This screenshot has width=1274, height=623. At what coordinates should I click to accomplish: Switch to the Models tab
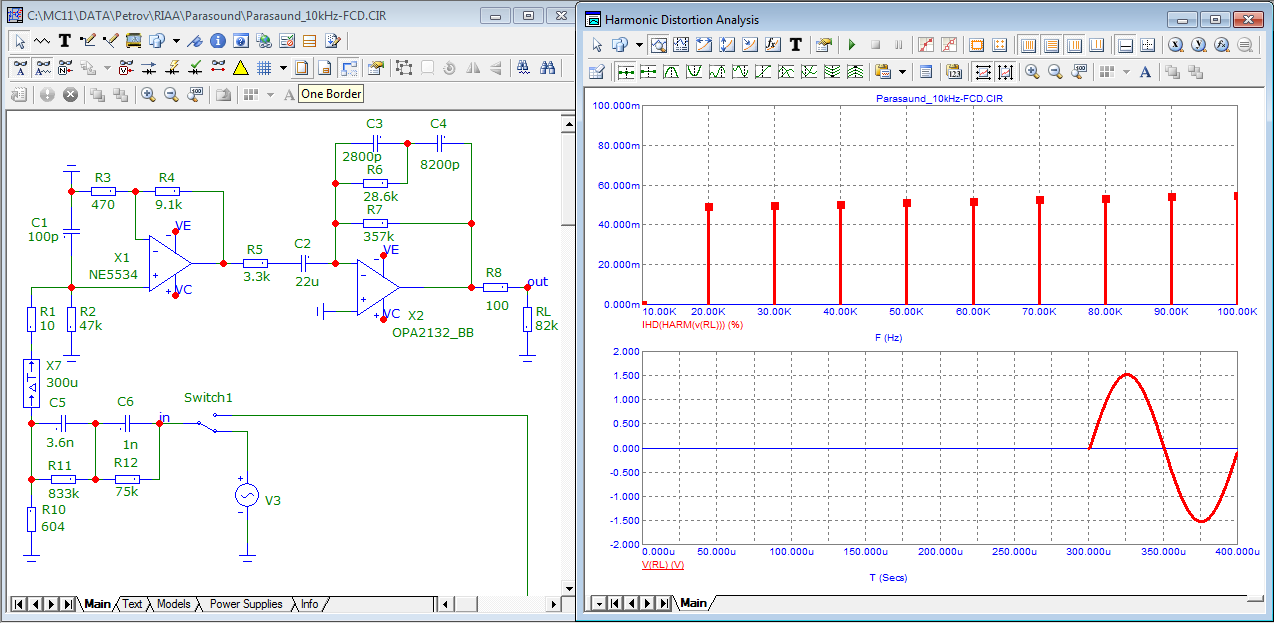(x=173, y=604)
